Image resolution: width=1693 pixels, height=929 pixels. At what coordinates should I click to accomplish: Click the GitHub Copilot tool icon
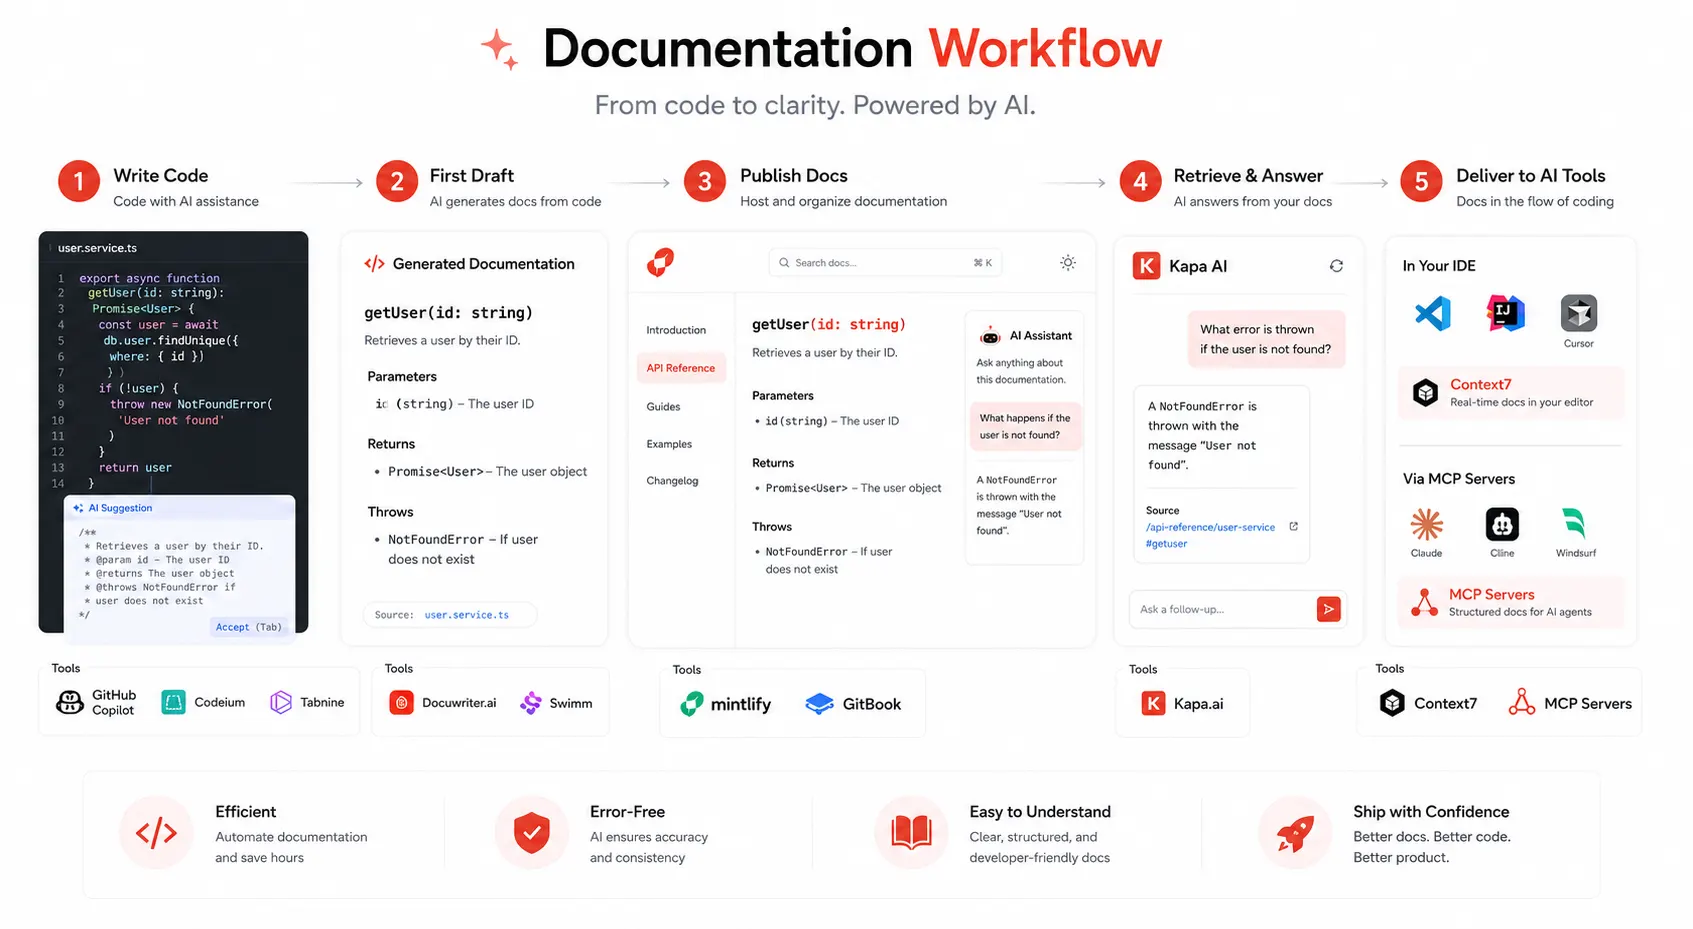click(x=69, y=702)
